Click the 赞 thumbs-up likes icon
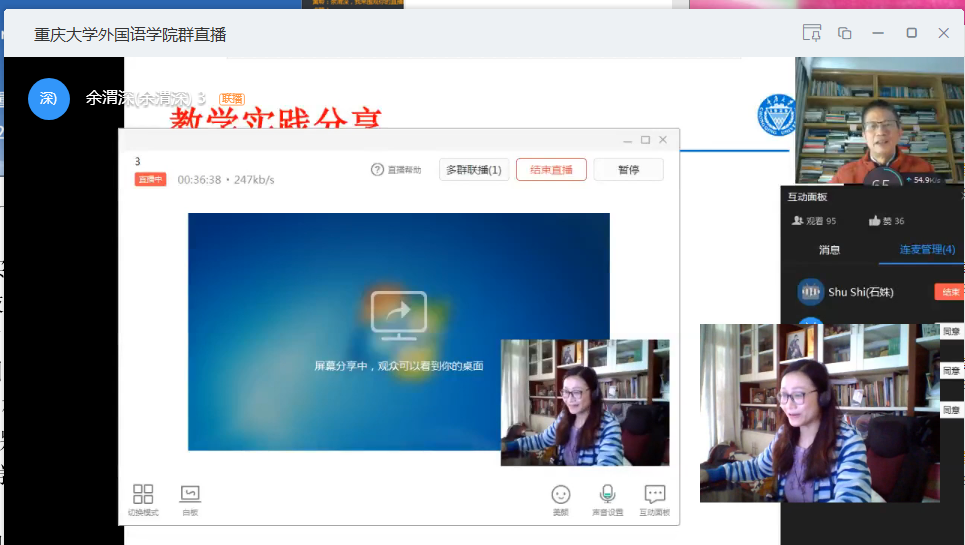The image size is (965, 545). (x=875, y=221)
